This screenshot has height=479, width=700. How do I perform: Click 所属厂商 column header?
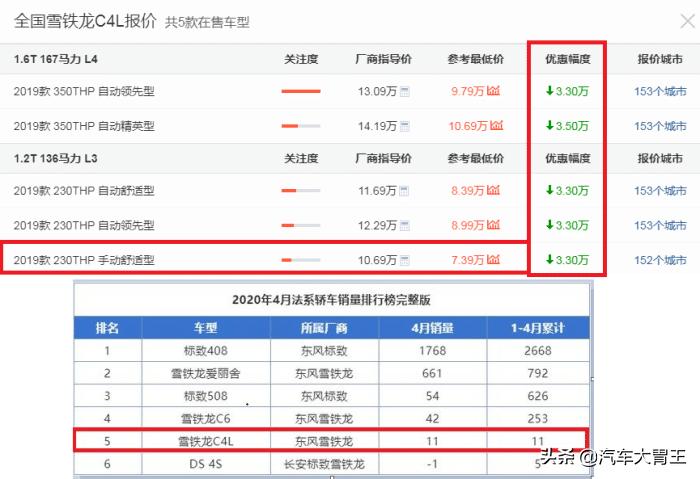tap(324, 328)
